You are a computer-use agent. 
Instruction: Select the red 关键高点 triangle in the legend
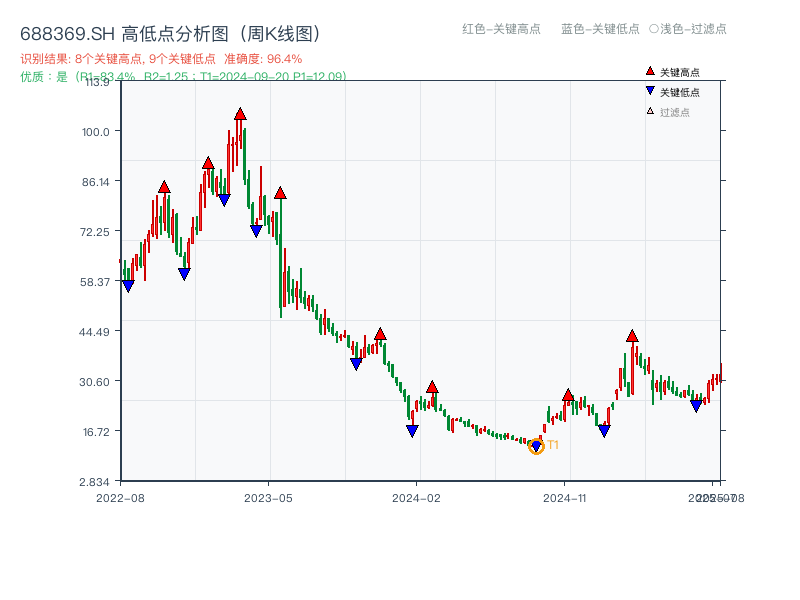(649, 72)
